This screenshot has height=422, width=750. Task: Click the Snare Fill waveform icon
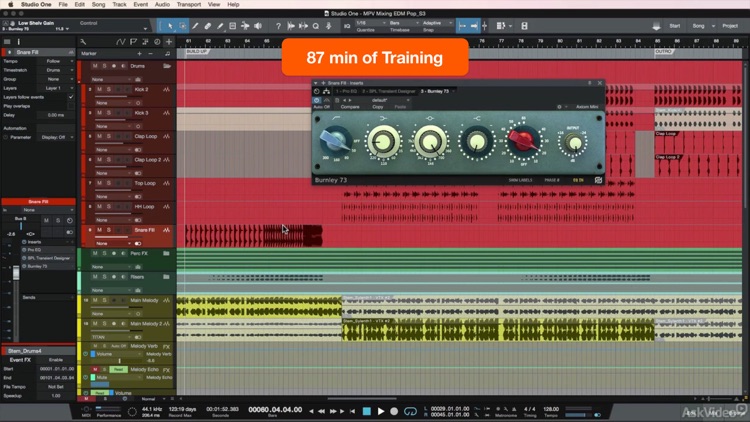[x=166, y=230]
